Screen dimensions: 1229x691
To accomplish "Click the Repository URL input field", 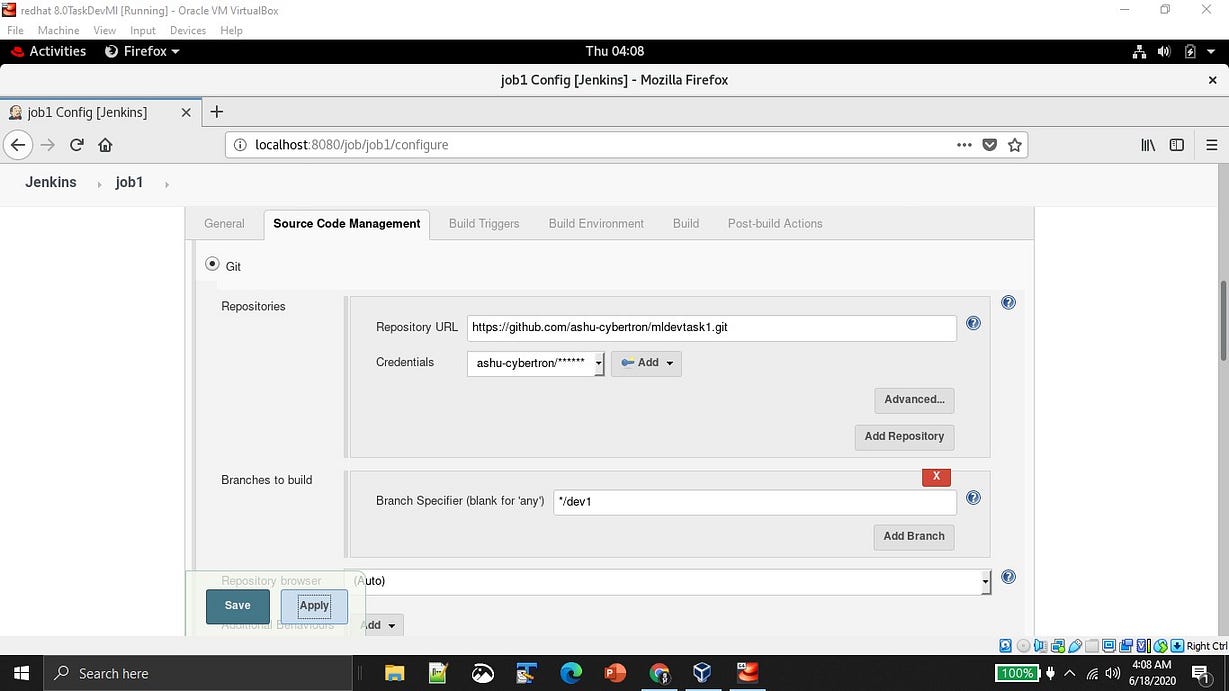I will click(711, 328).
